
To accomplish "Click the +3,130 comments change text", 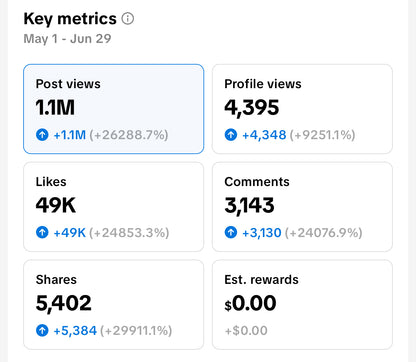I will click(262, 233).
